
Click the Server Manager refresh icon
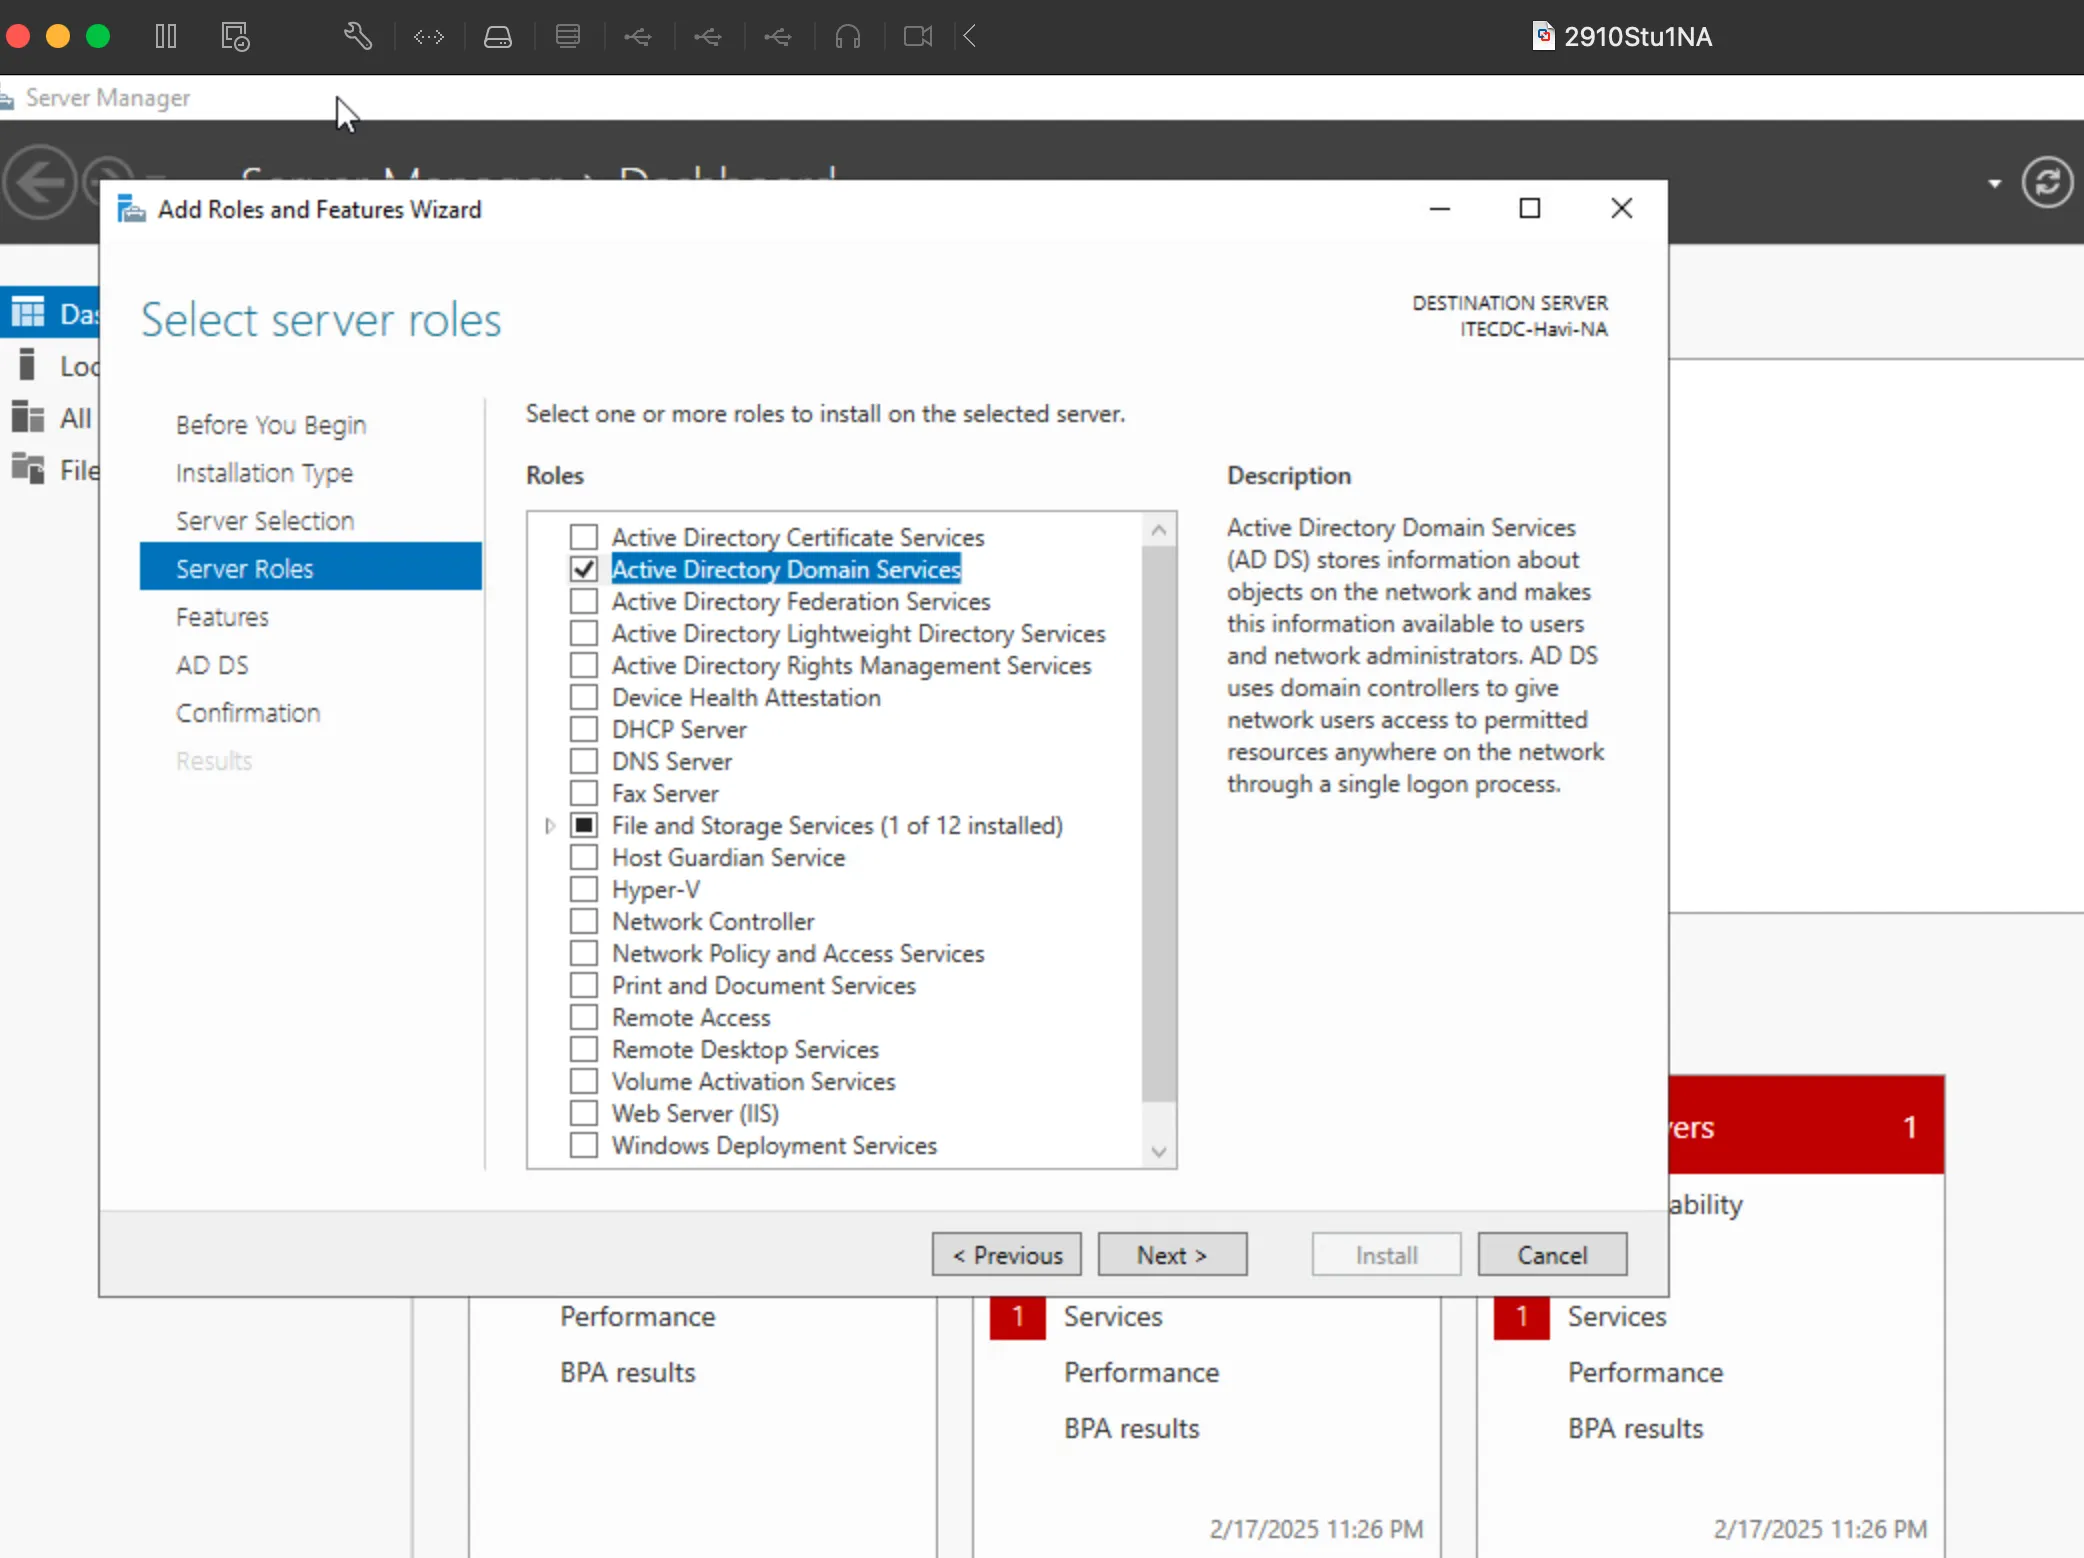point(2046,183)
